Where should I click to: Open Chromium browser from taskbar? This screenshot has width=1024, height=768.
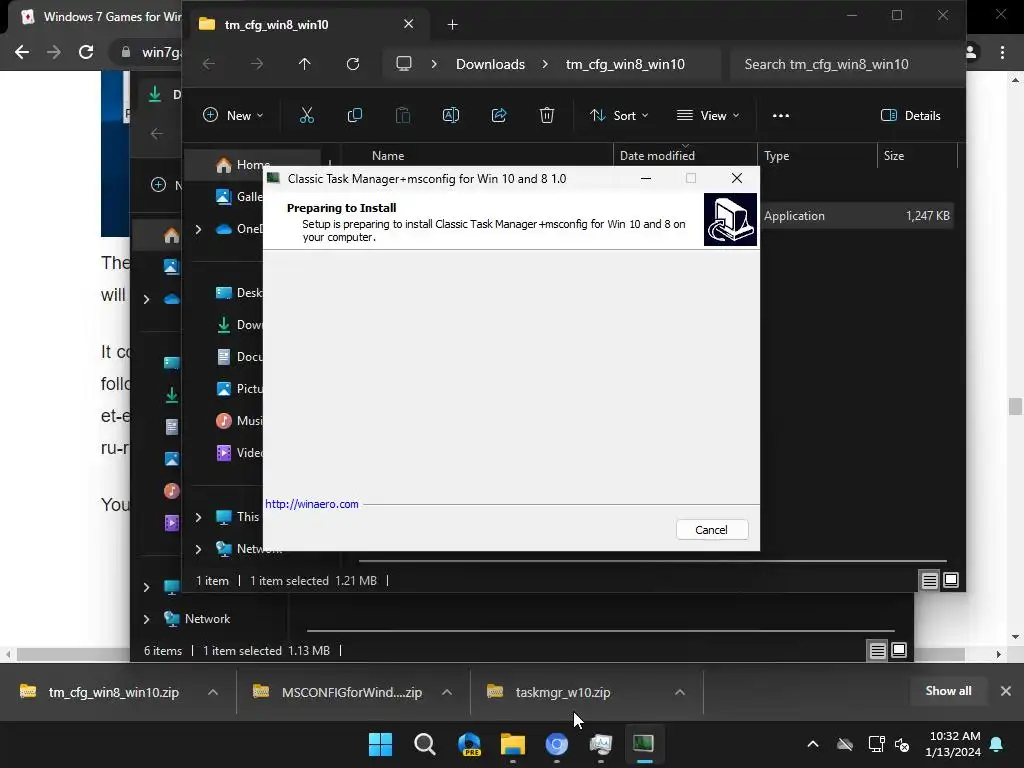tap(556, 744)
